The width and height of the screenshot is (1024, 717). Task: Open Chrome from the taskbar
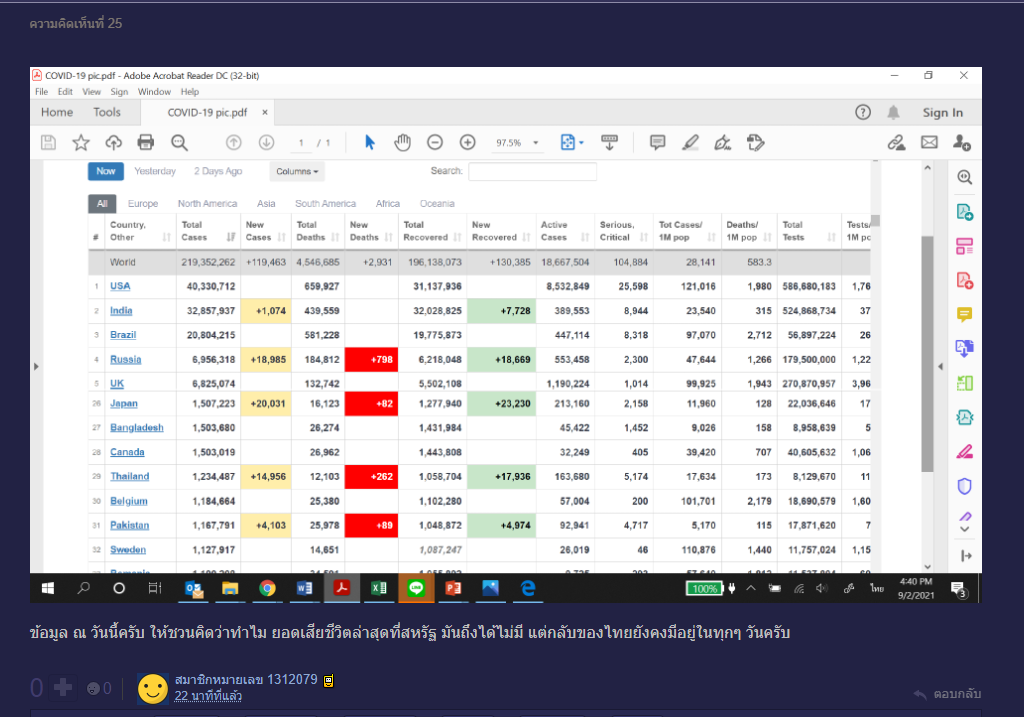(267, 588)
